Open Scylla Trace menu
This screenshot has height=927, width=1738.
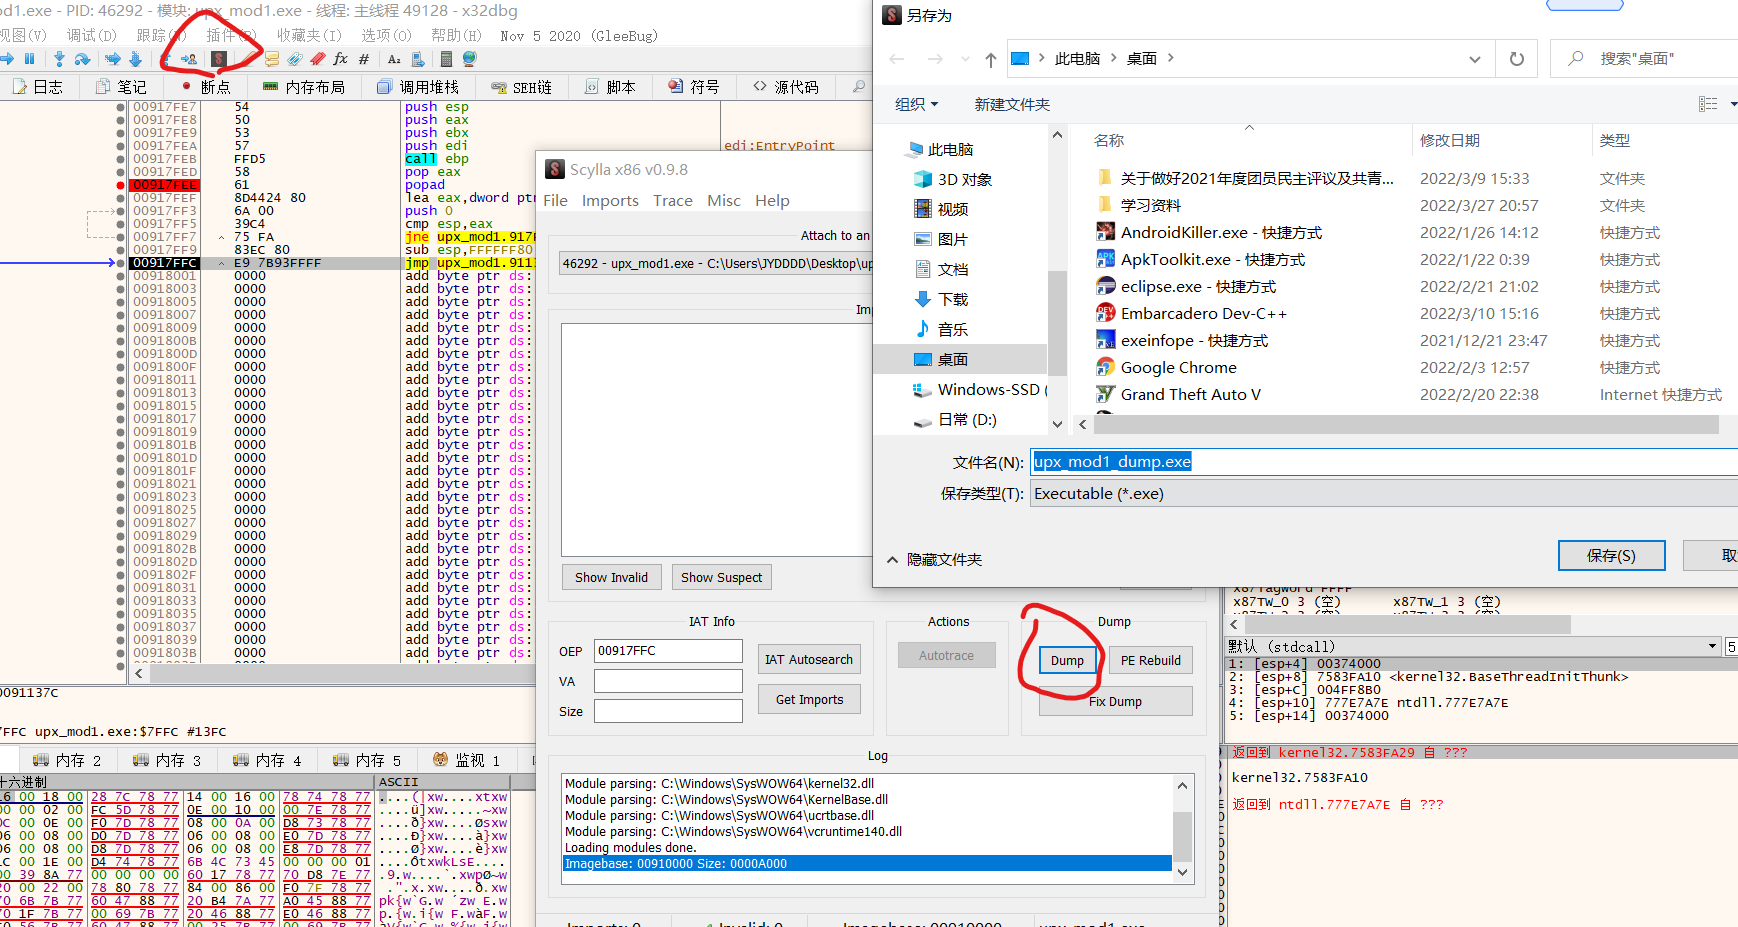pyautogui.click(x=673, y=201)
